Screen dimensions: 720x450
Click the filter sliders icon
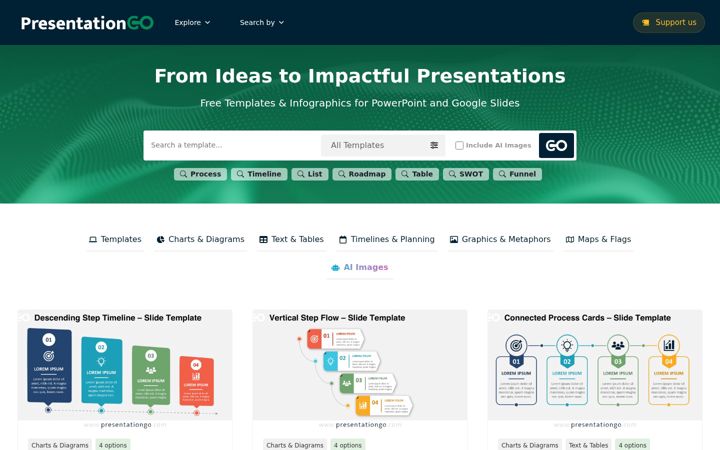click(434, 145)
